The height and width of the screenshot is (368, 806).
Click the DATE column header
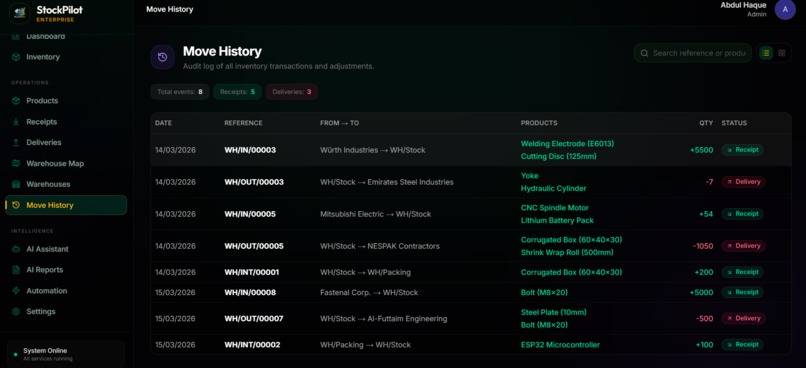[163, 123]
